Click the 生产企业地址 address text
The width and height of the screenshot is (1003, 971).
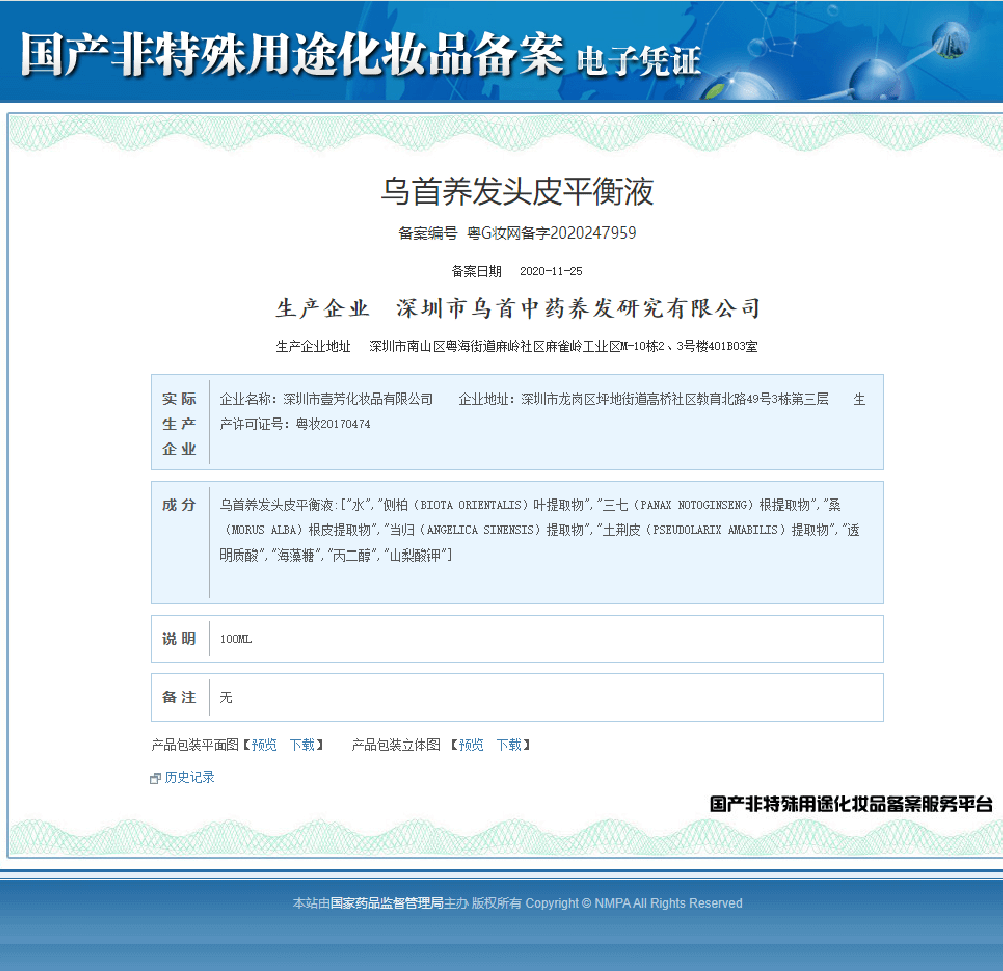click(x=563, y=346)
